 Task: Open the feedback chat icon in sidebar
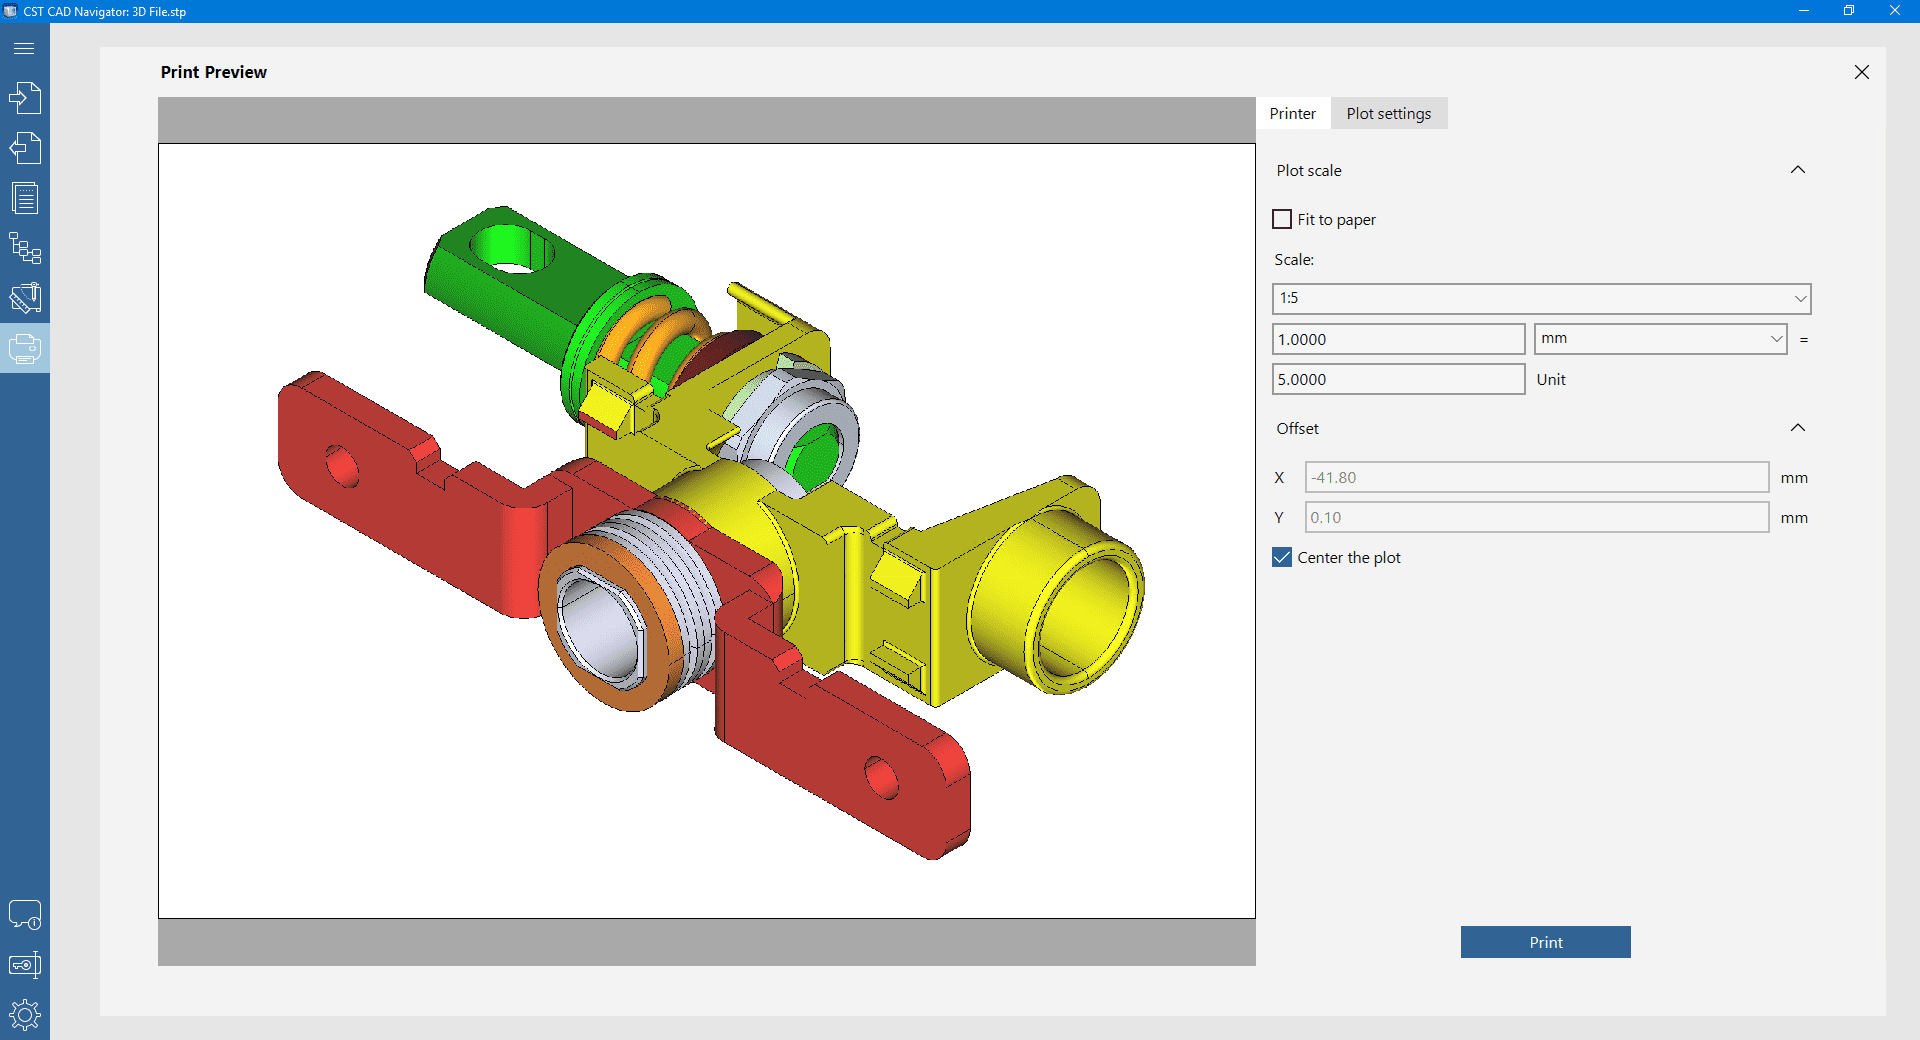25,915
